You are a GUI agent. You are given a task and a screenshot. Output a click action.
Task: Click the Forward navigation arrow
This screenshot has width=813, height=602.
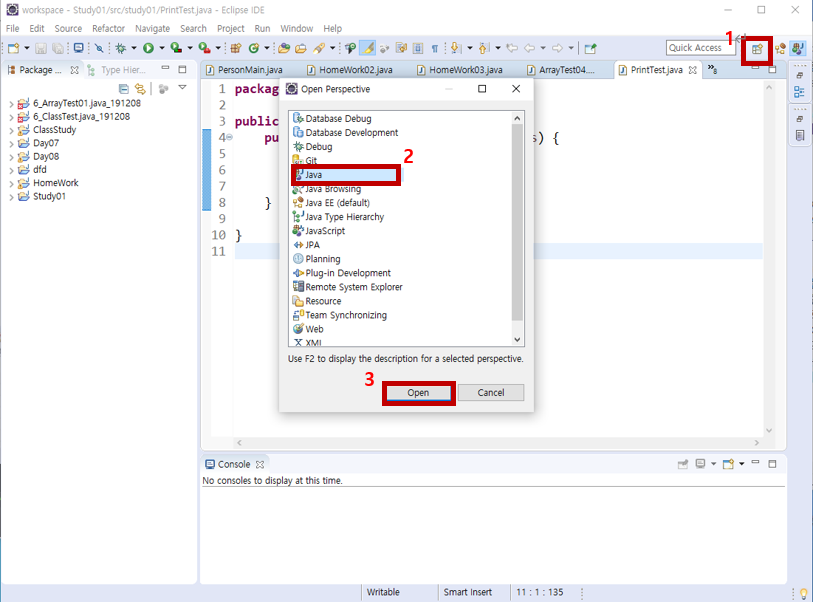(557, 48)
